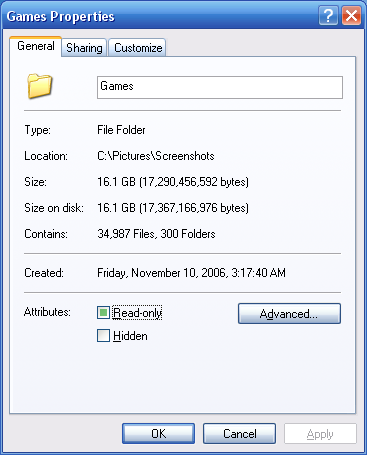
Task: Click the File Folder type value
Action: pos(121,130)
